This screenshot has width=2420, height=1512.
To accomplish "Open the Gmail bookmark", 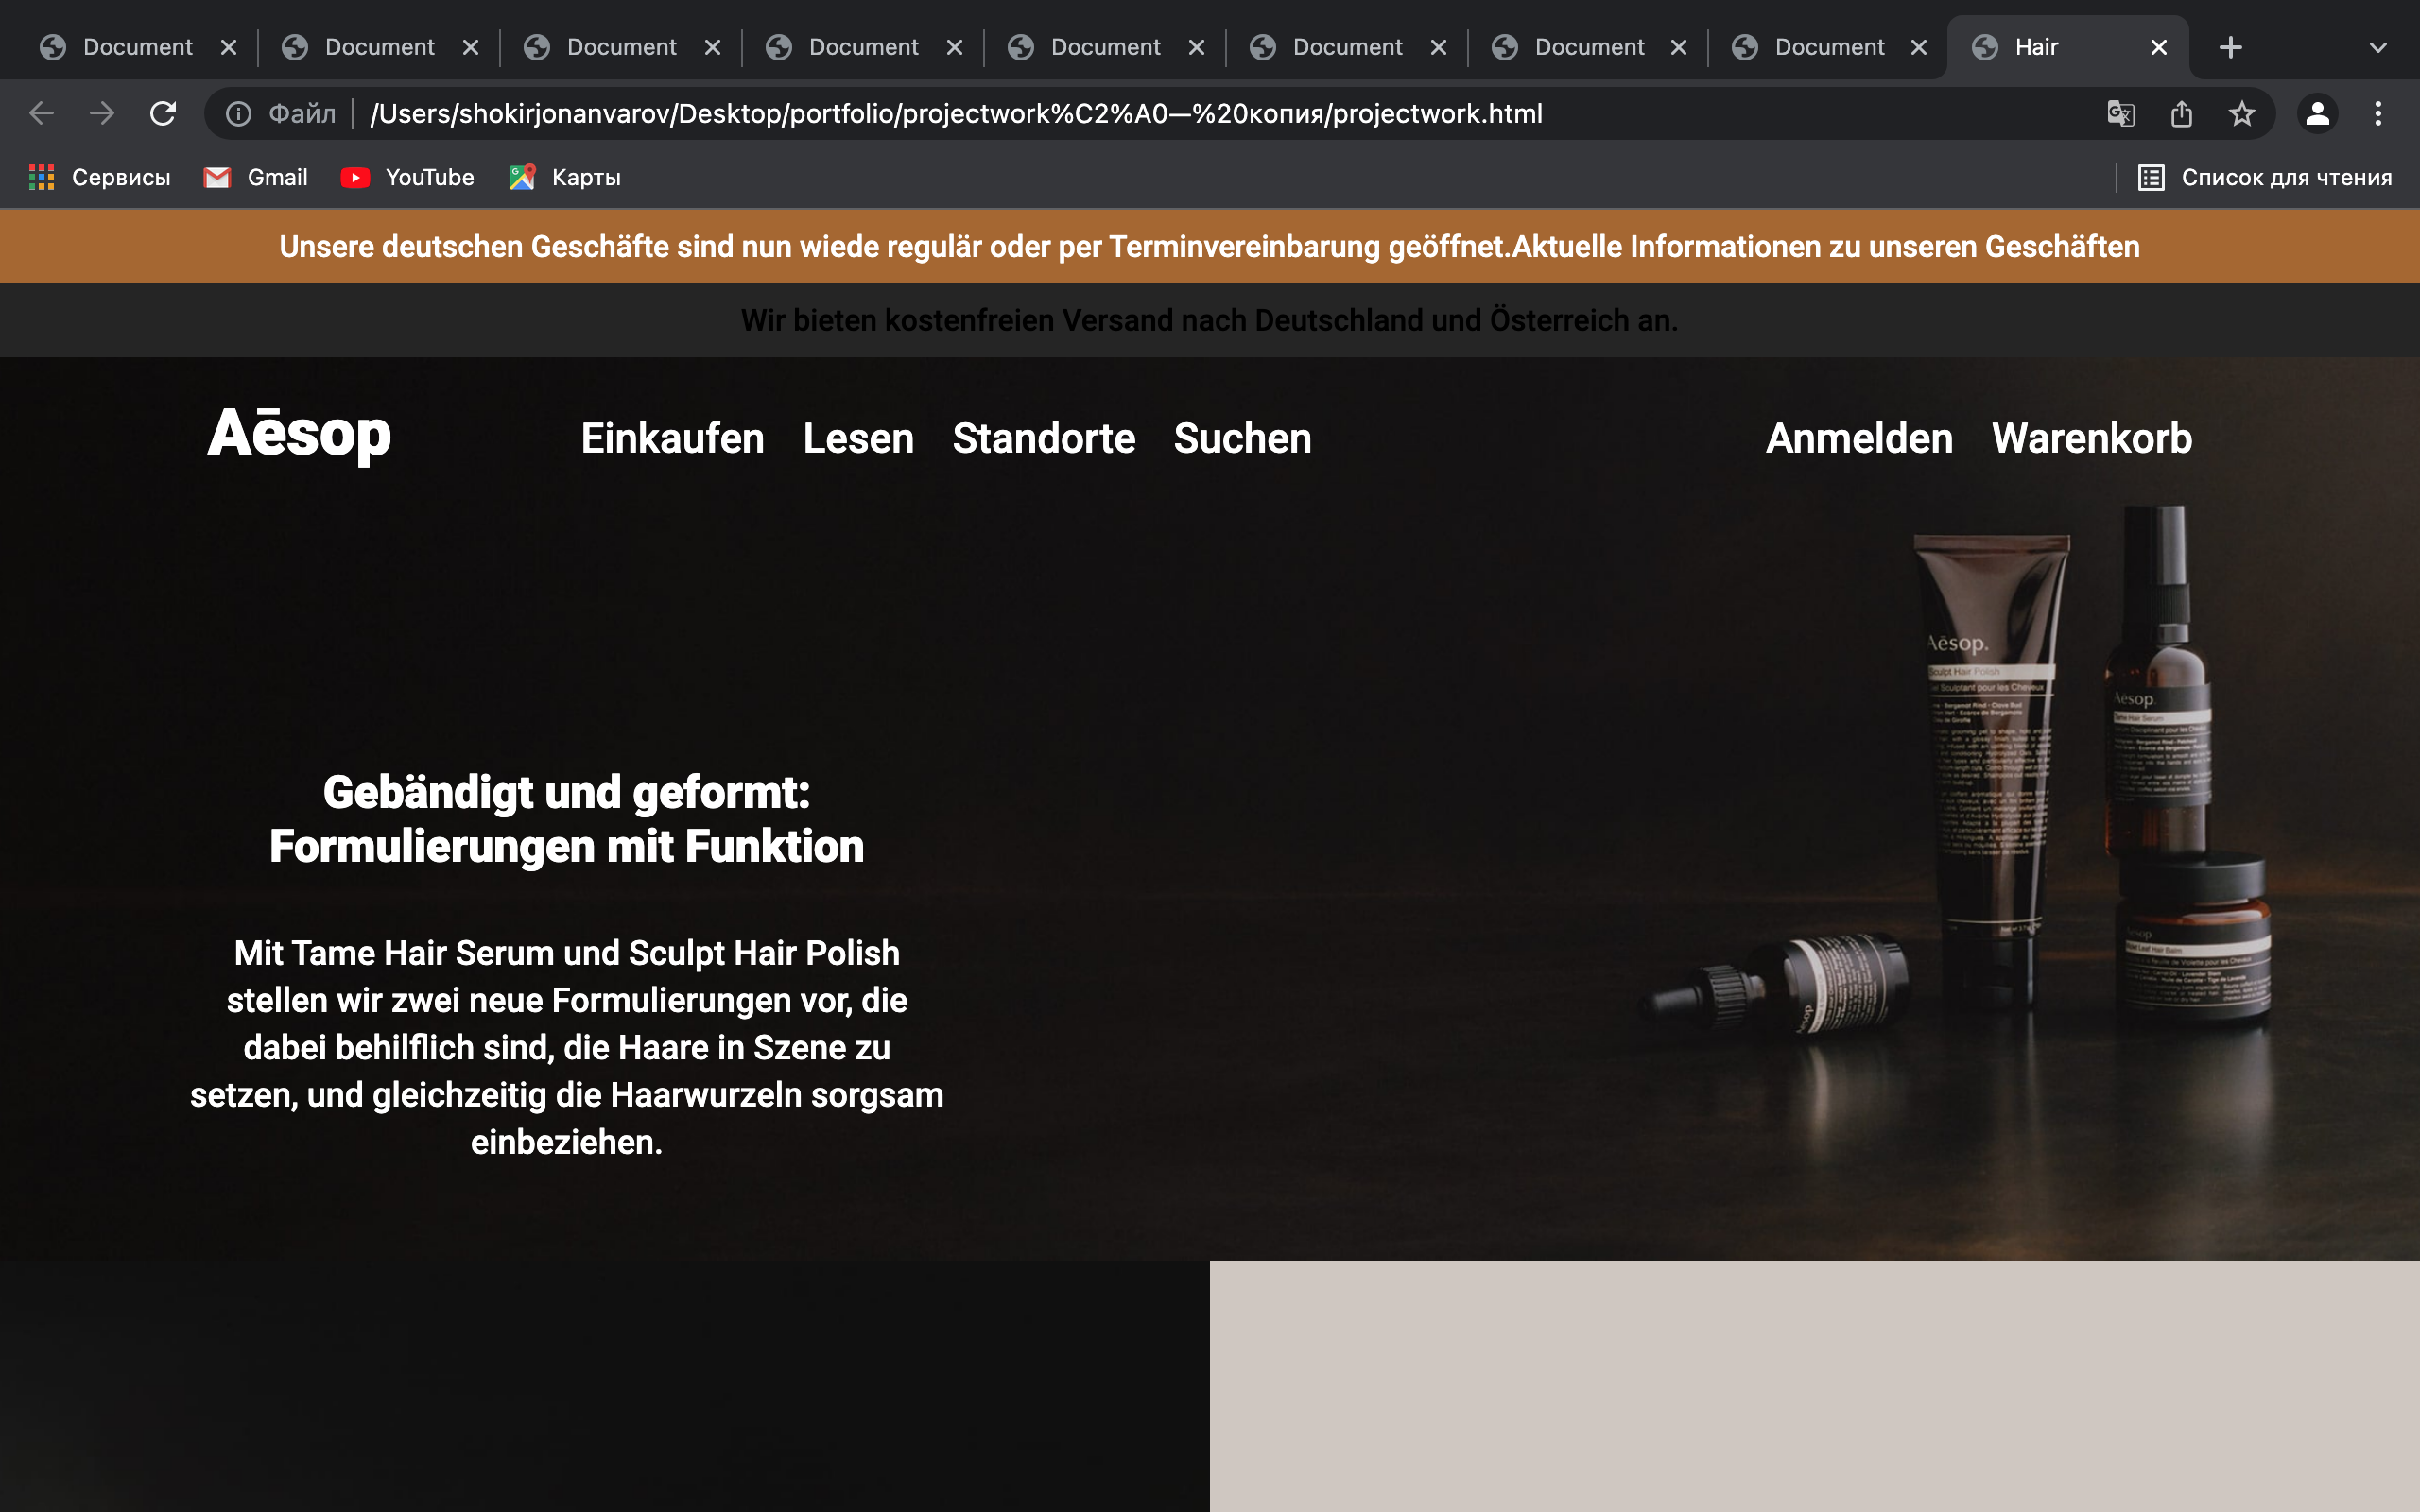I will [256, 177].
